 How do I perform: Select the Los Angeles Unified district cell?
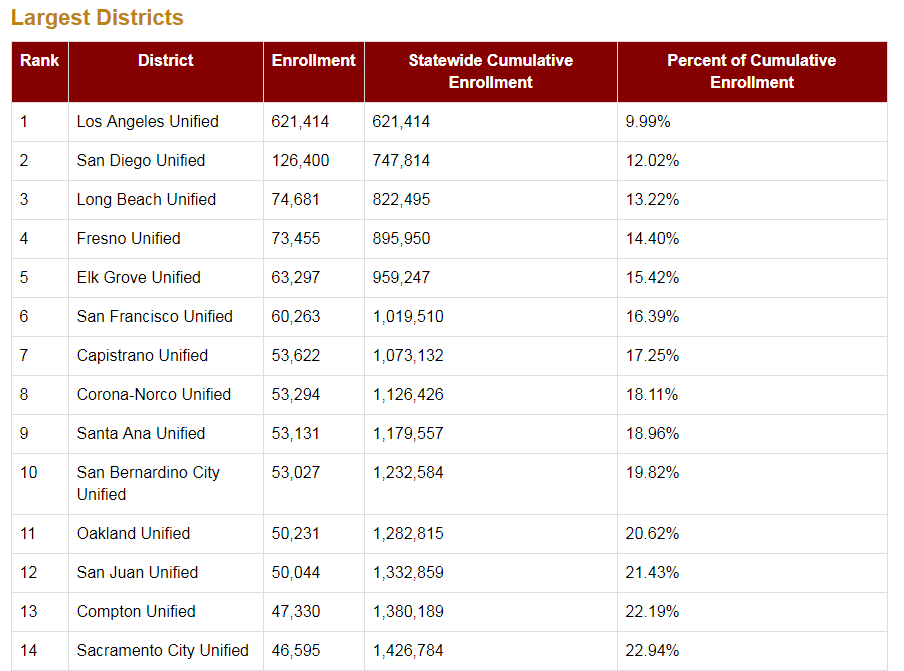pyautogui.click(x=147, y=121)
